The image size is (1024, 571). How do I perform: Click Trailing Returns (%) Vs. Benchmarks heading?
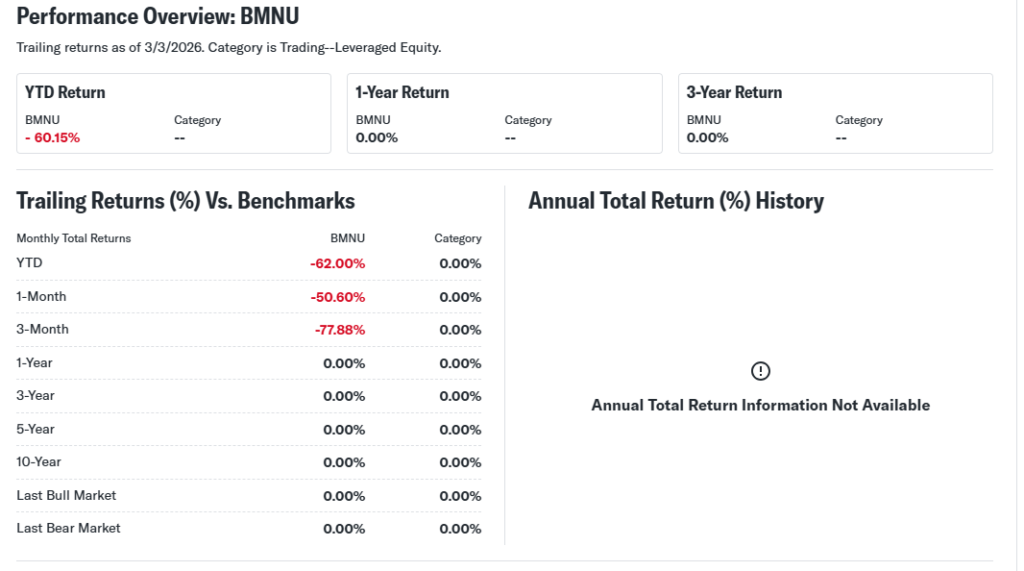[x=186, y=201]
